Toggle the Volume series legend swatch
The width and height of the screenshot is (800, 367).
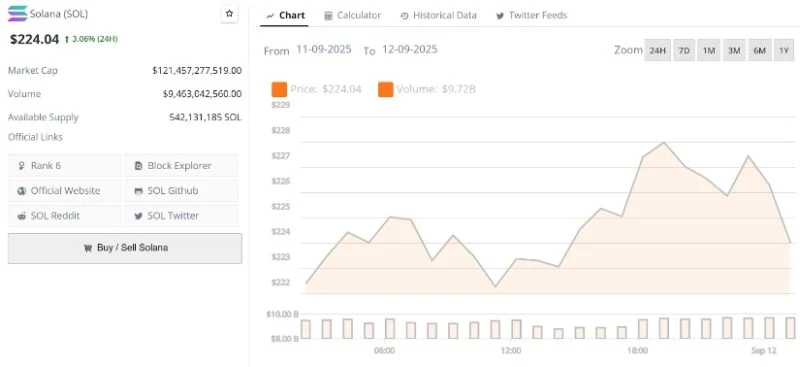pyautogui.click(x=386, y=89)
